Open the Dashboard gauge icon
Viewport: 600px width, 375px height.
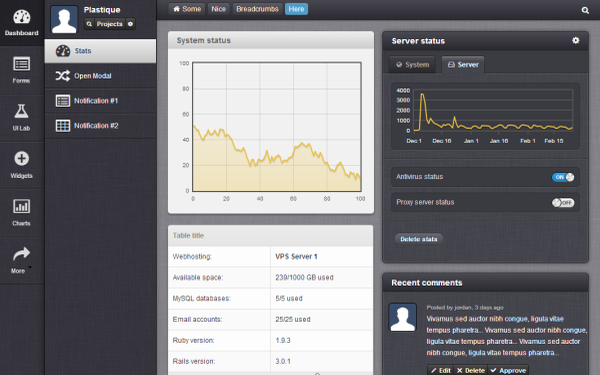(x=21, y=17)
